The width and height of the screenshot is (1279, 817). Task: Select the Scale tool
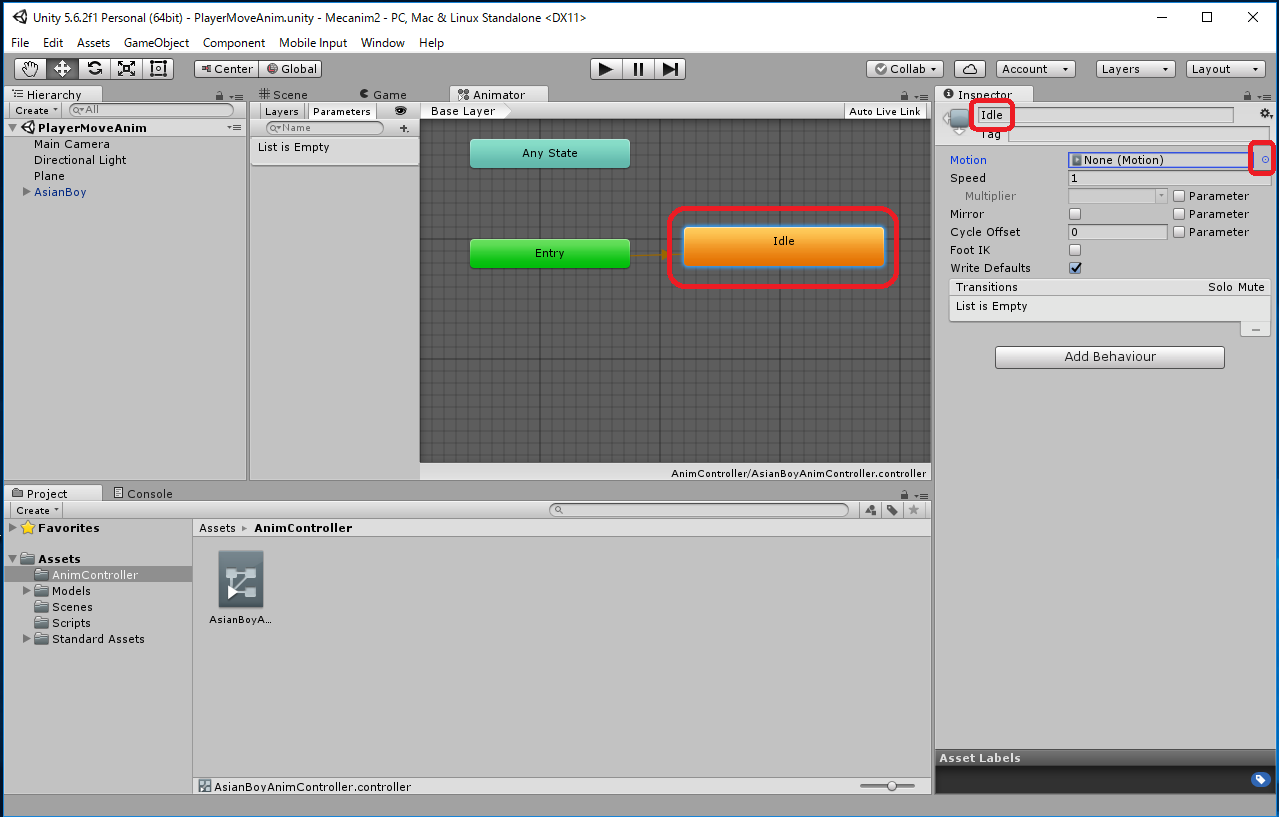click(x=126, y=69)
